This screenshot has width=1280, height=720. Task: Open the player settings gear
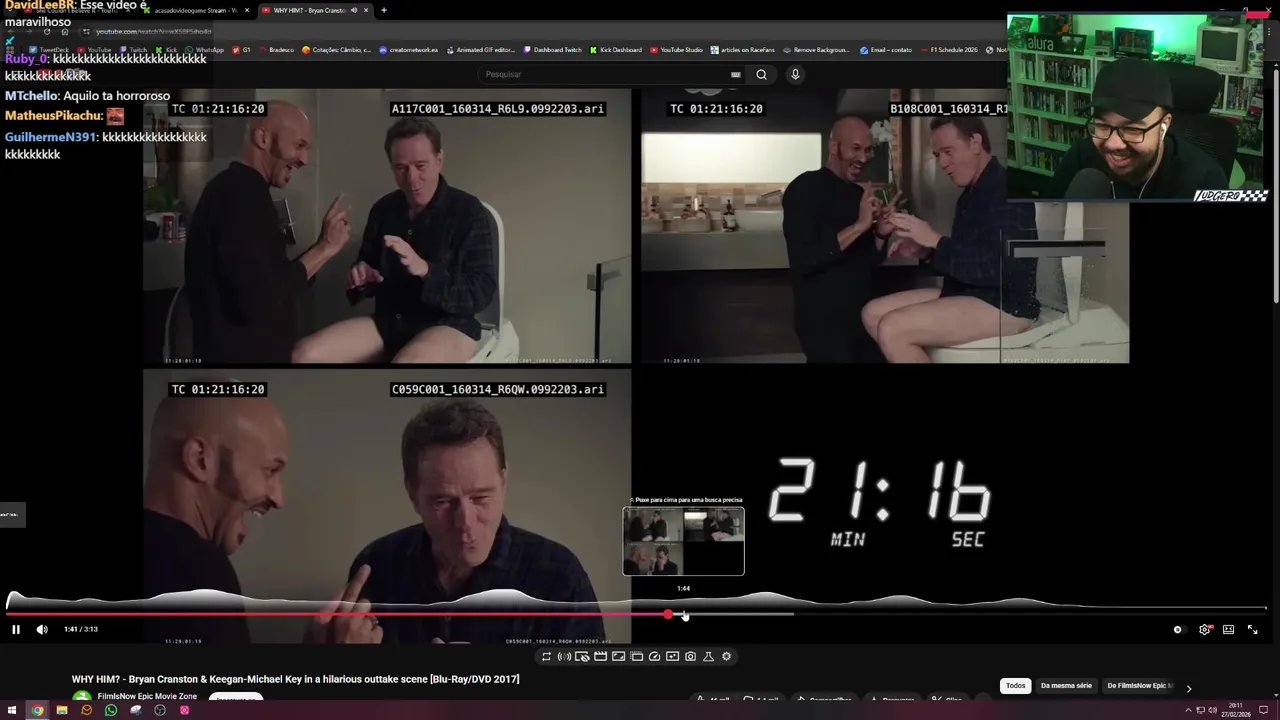[1205, 629]
